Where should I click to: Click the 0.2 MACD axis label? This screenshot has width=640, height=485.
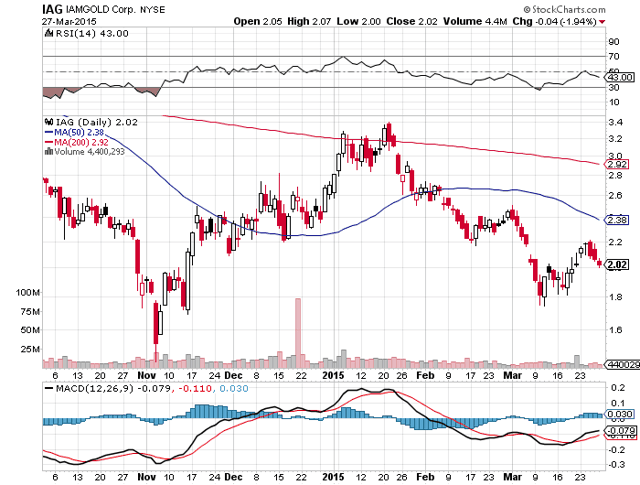pos(619,387)
